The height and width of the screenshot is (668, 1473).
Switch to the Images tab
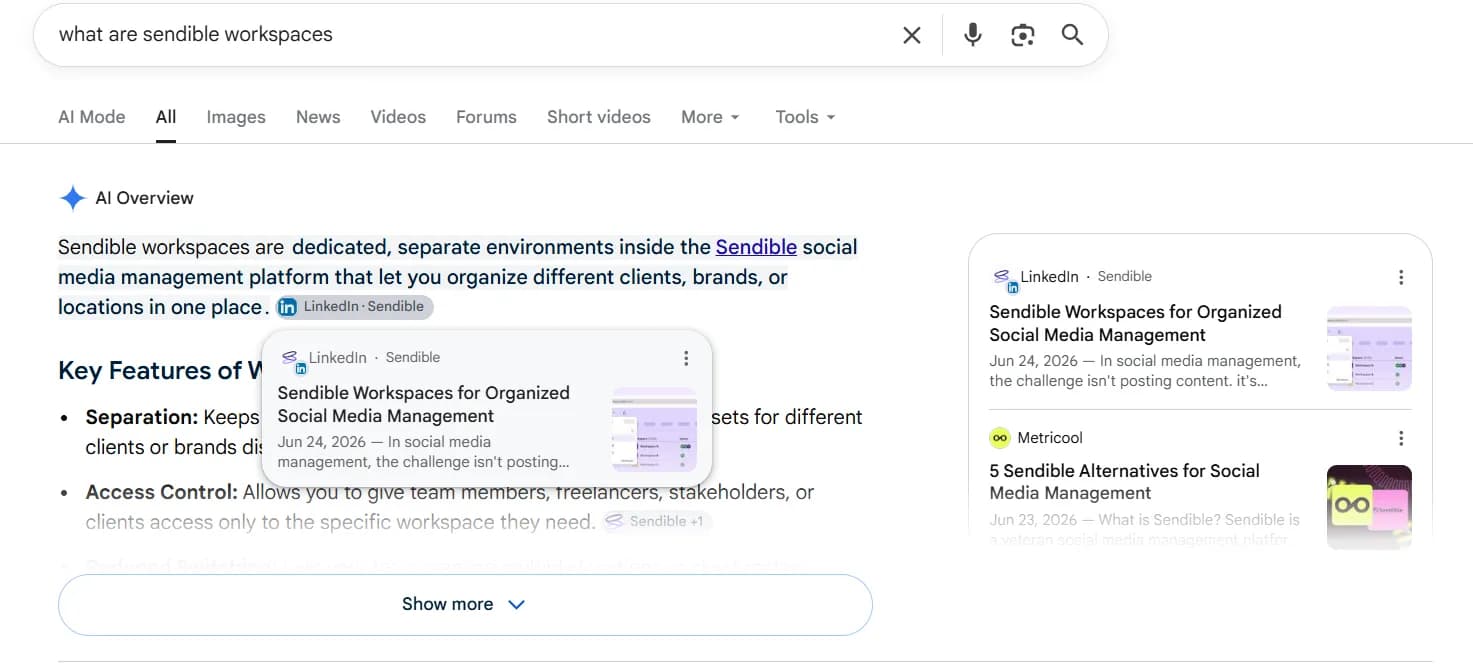[236, 117]
